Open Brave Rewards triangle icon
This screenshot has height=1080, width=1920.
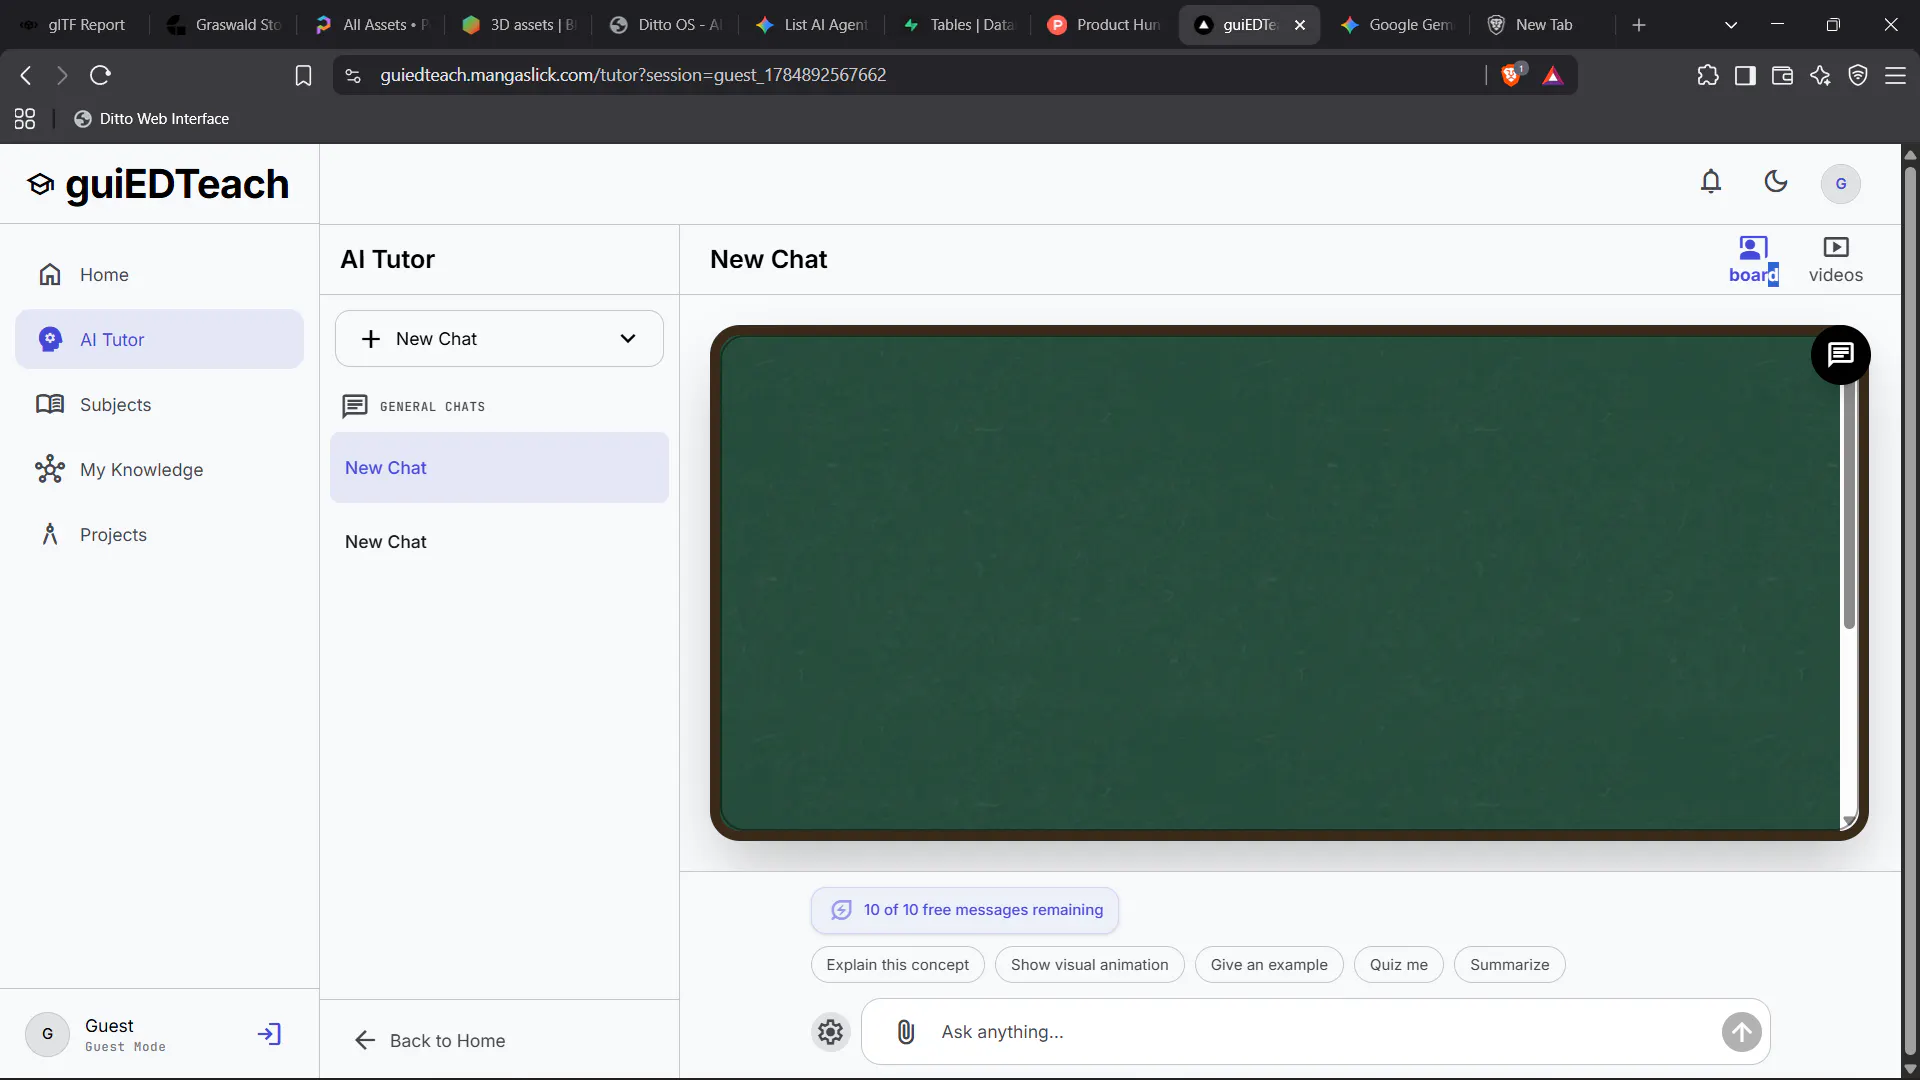click(1552, 76)
